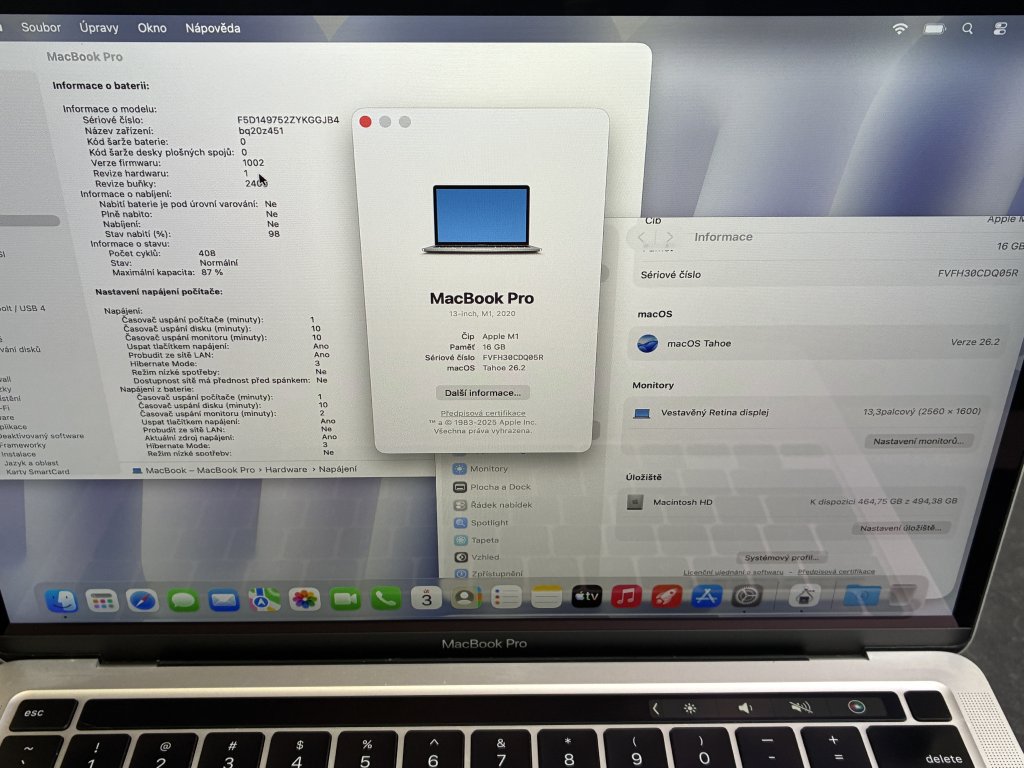Viewport: 1024px width, 768px height.
Task: Click the Wi-Fi status icon in menu bar
Action: 900,29
